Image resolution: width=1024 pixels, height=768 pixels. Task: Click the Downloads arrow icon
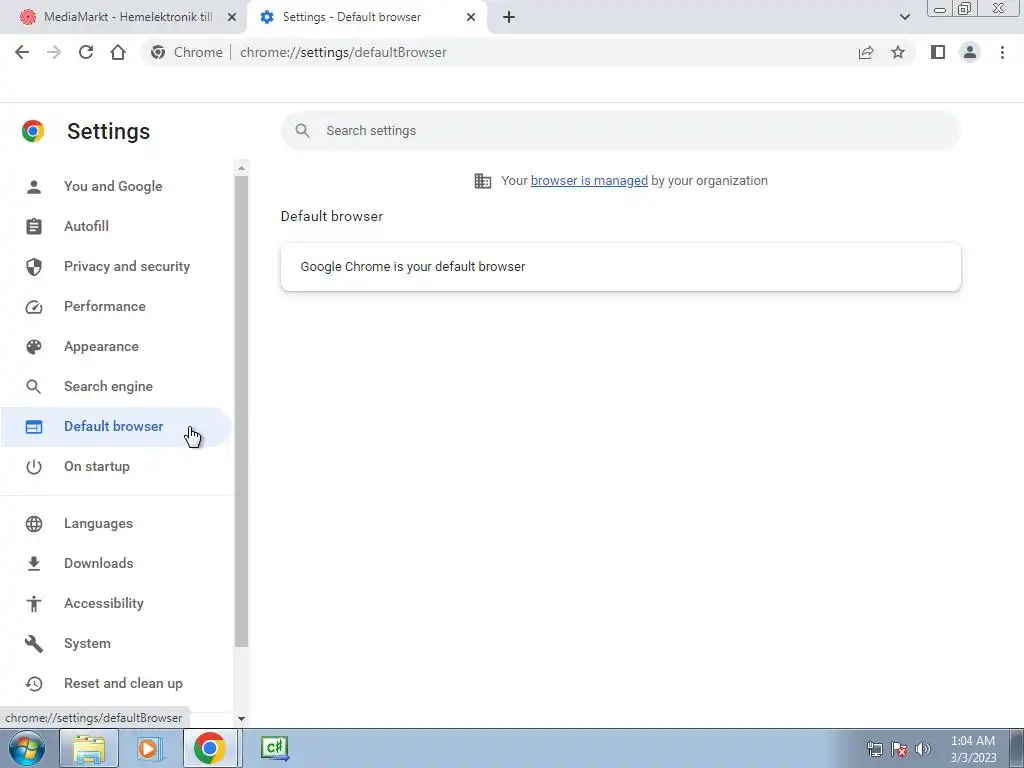pyautogui.click(x=34, y=564)
